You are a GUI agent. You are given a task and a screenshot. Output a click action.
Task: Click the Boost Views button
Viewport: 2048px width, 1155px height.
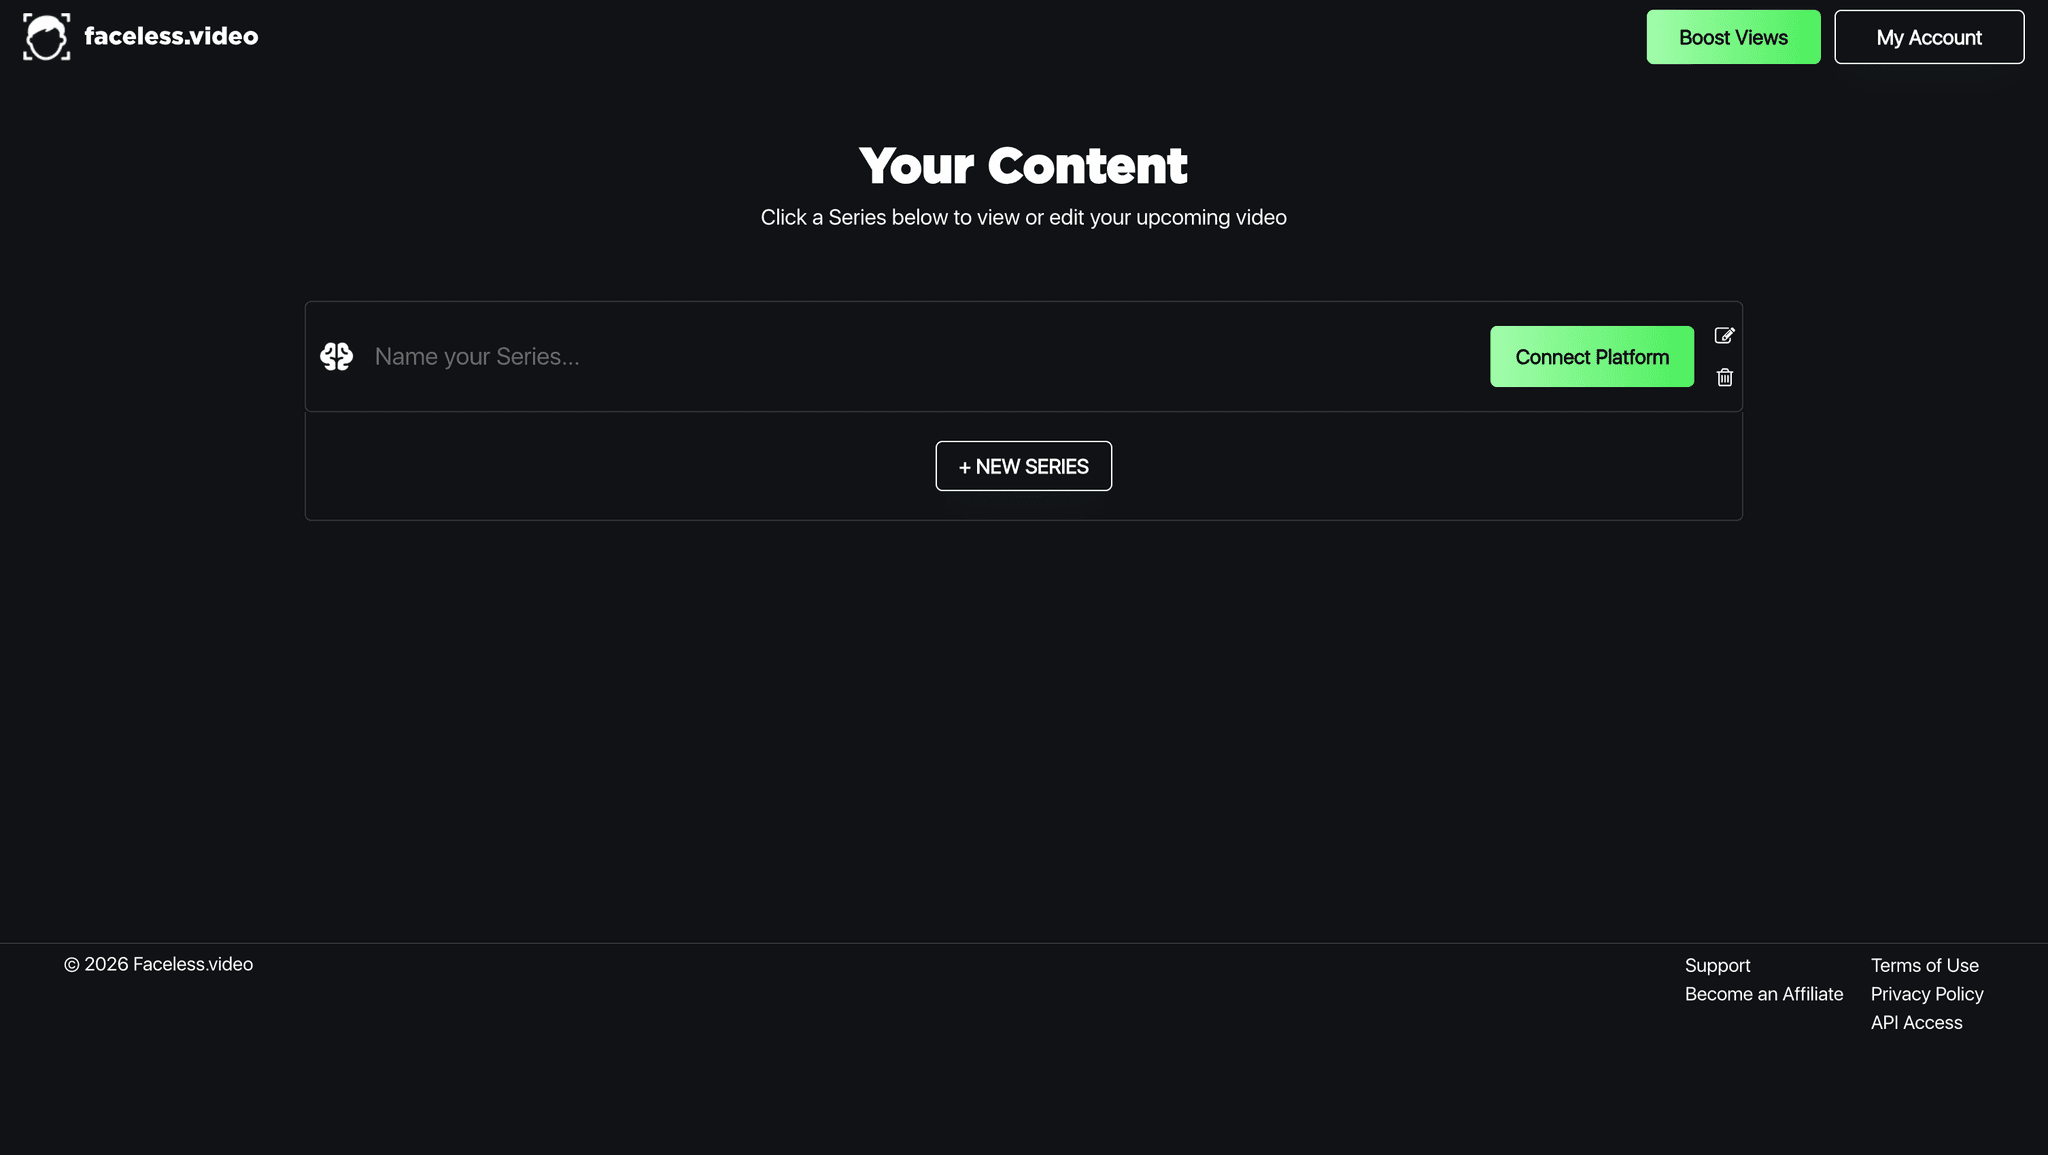pyautogui.click(x=1733, y=37)
